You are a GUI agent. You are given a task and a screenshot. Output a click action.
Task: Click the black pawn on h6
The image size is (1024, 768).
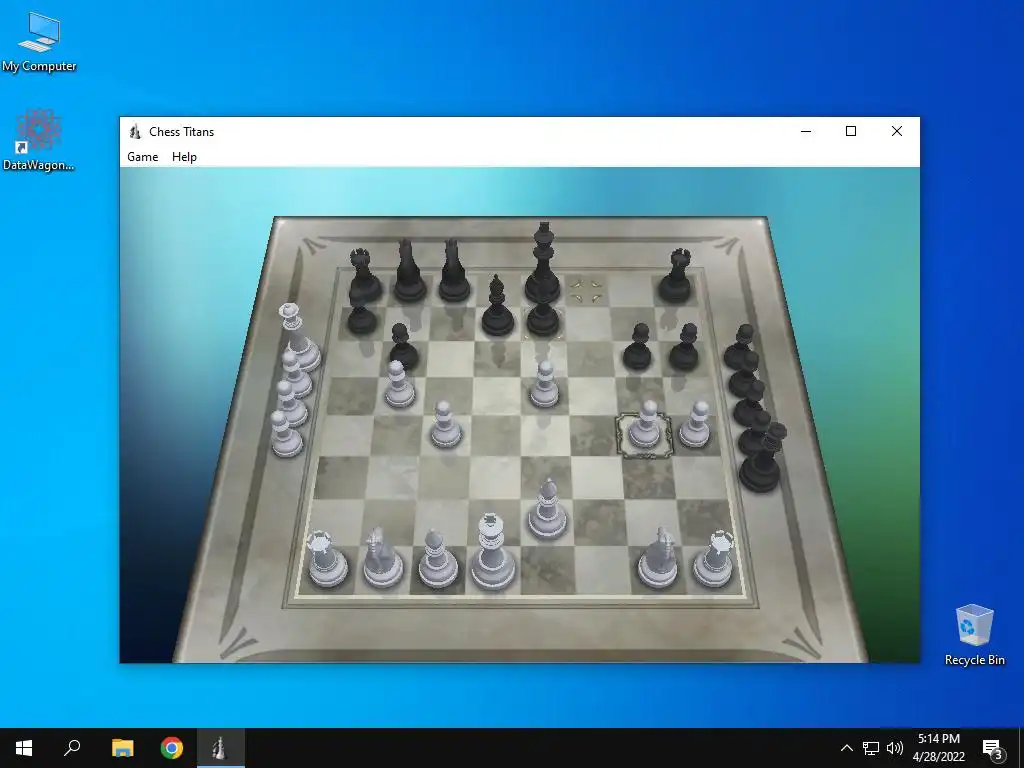coord(684,347)
